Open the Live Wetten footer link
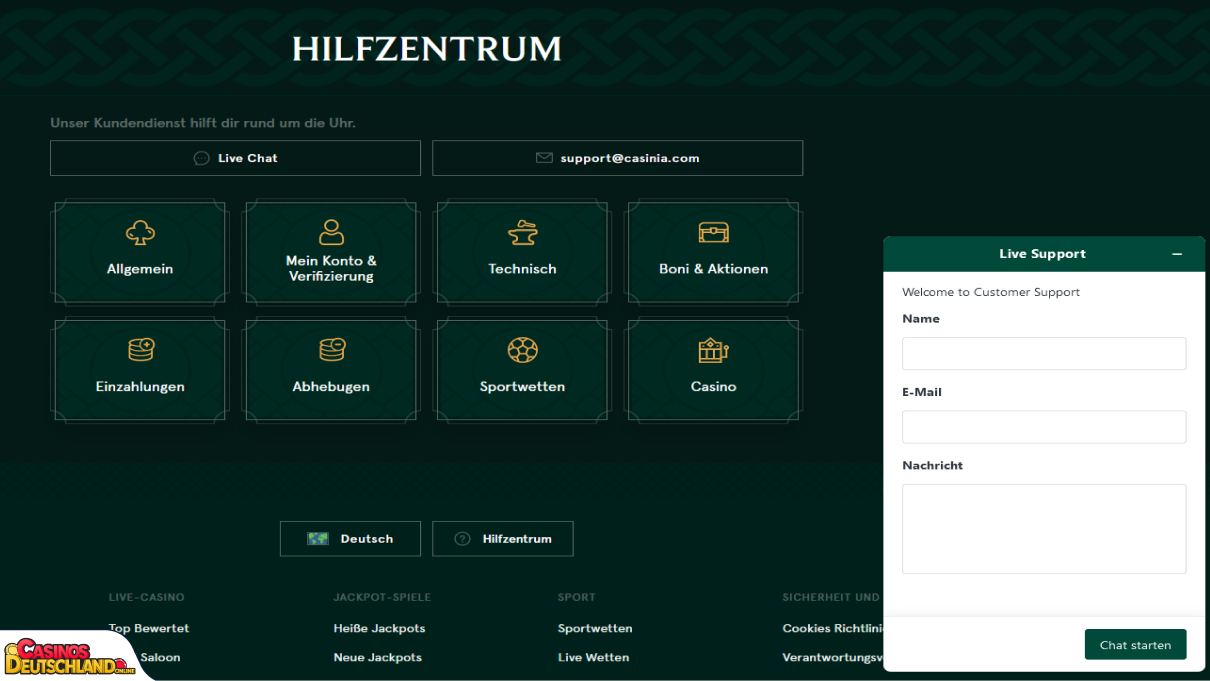1210x681 pixels. tap(593, 658)
